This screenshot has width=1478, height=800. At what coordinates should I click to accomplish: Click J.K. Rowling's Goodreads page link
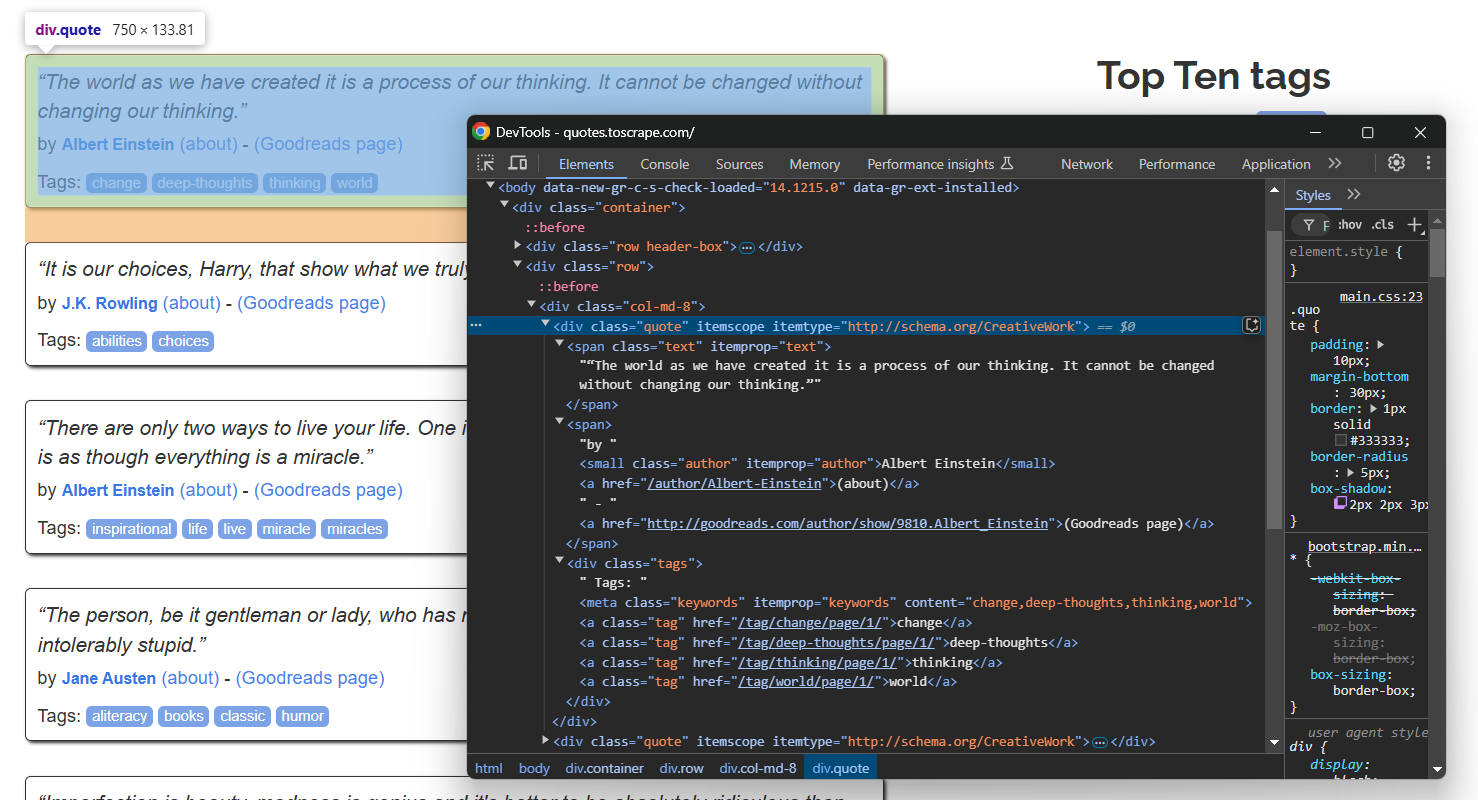click(x=311, y=303)
